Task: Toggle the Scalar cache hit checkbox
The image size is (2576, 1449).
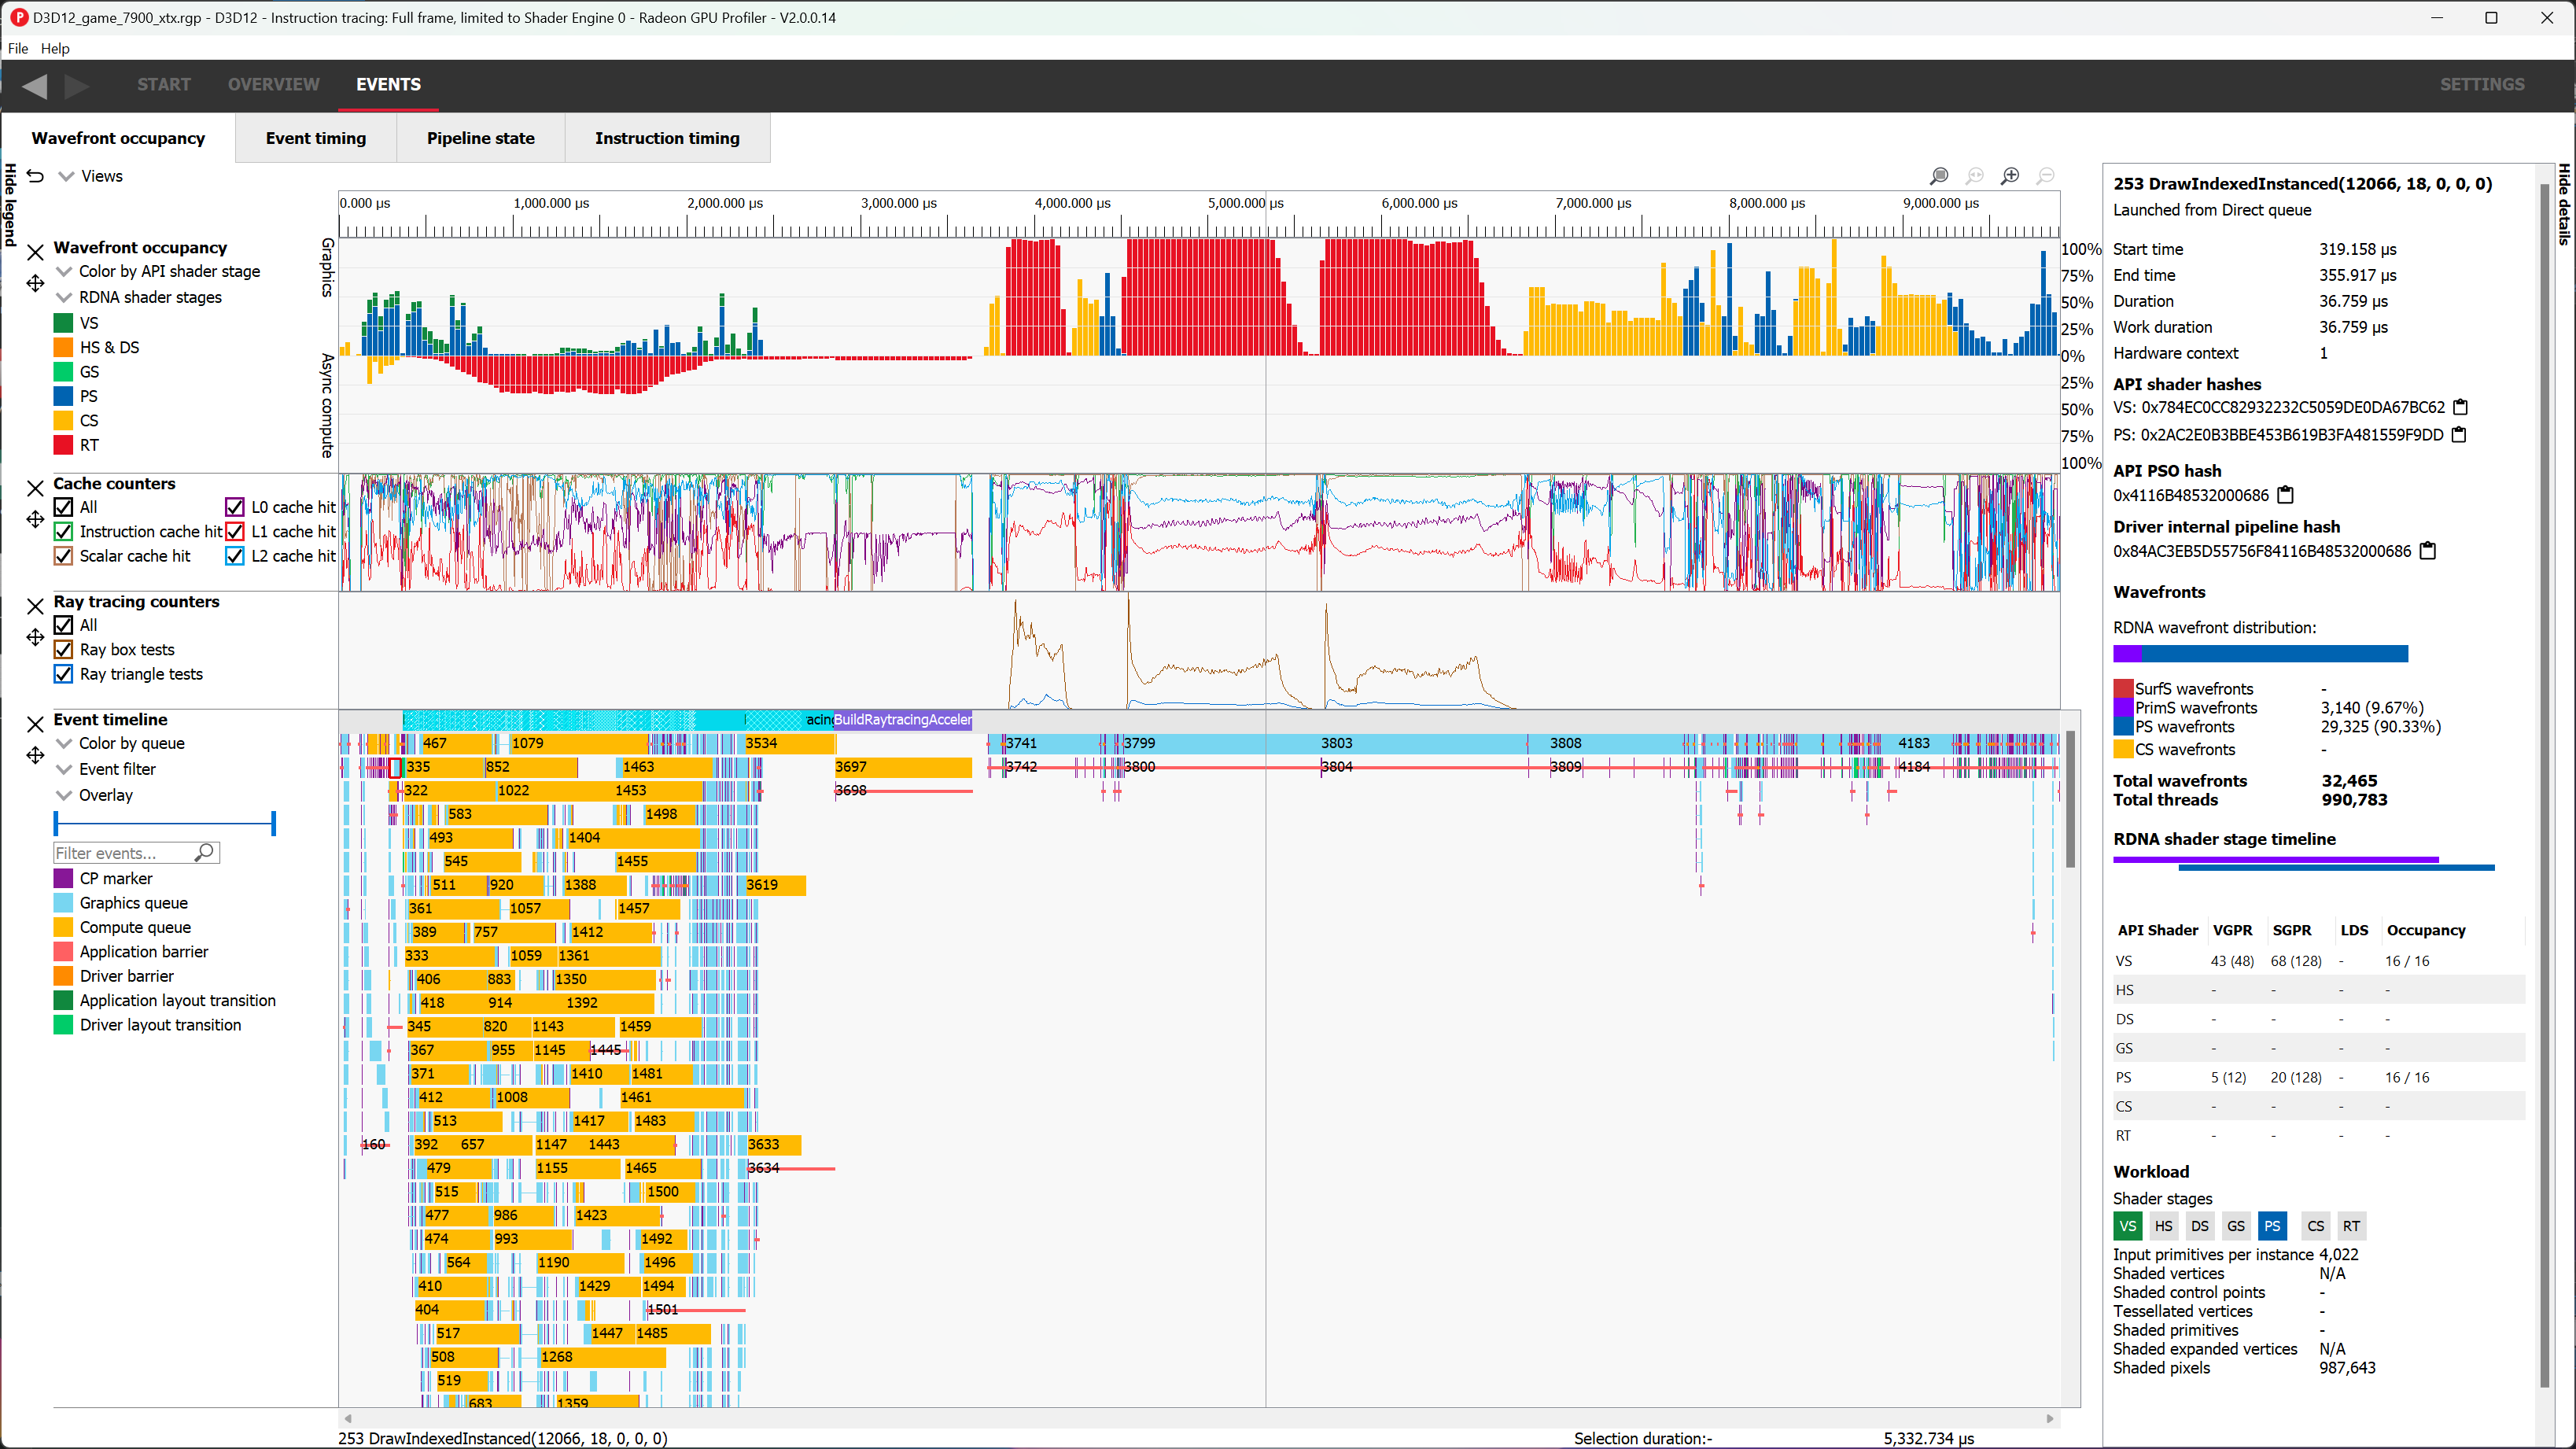Action: (x=63, y=556)
